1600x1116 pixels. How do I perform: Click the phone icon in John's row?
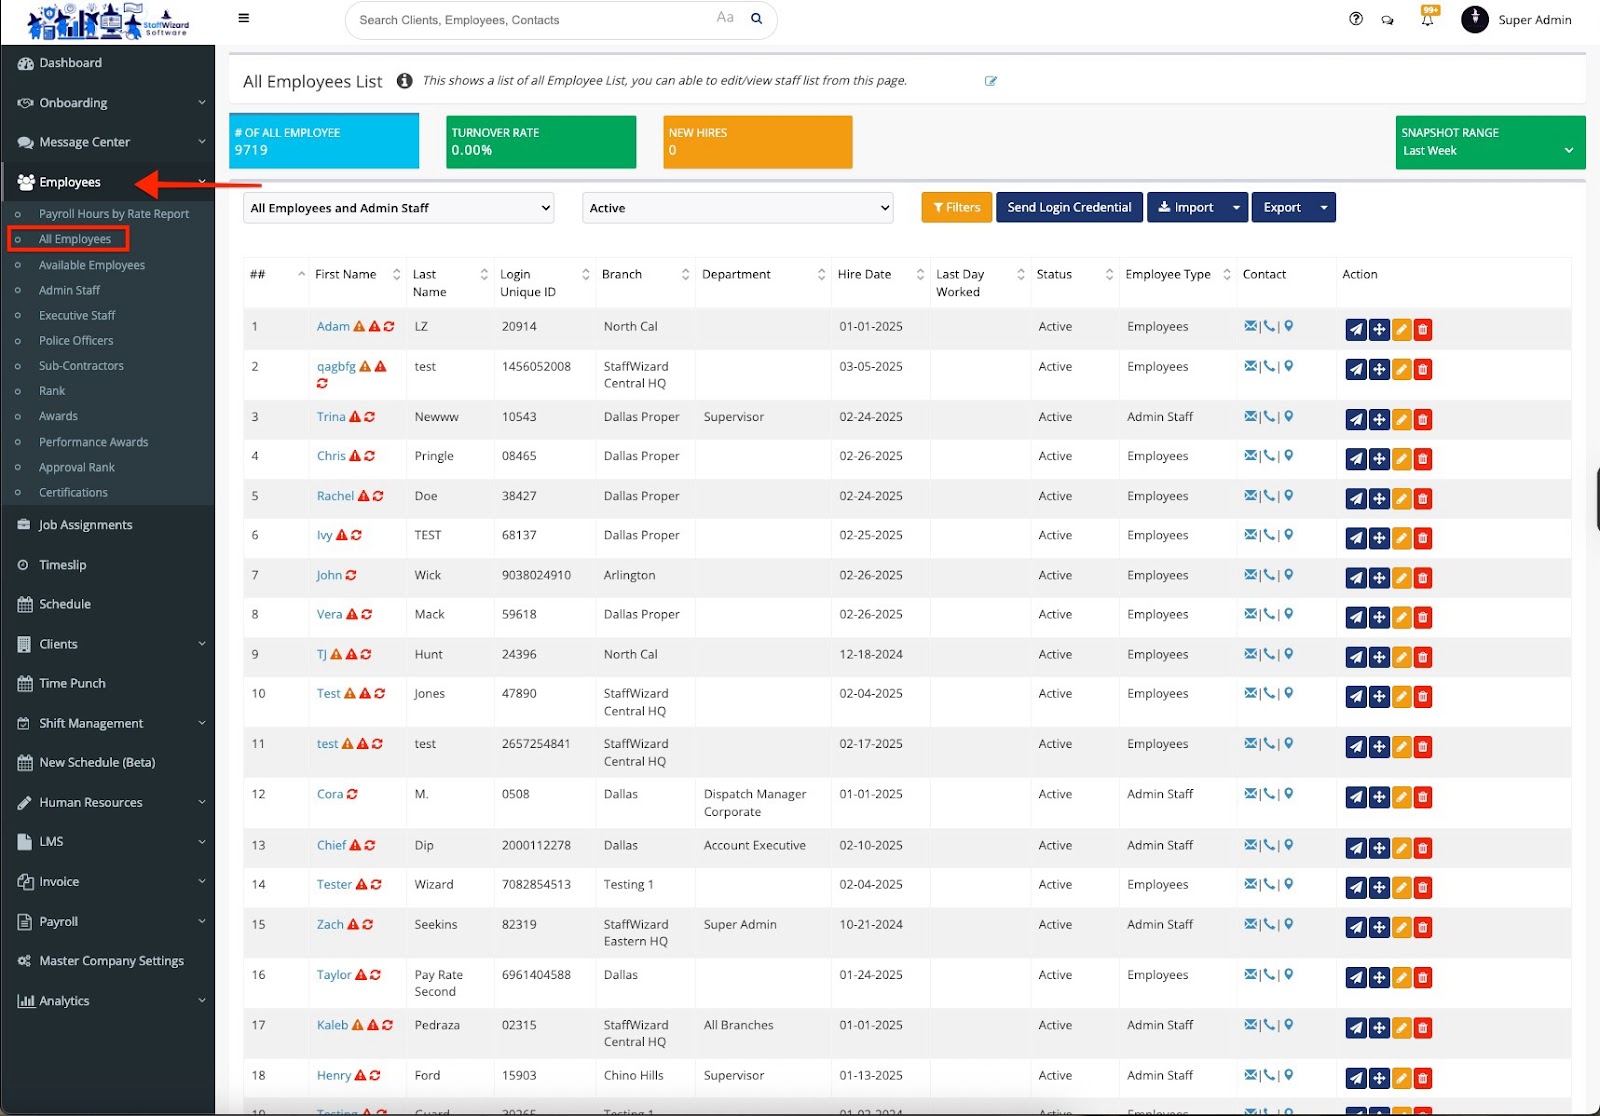pyautogui.click(x=1269, y=575)
